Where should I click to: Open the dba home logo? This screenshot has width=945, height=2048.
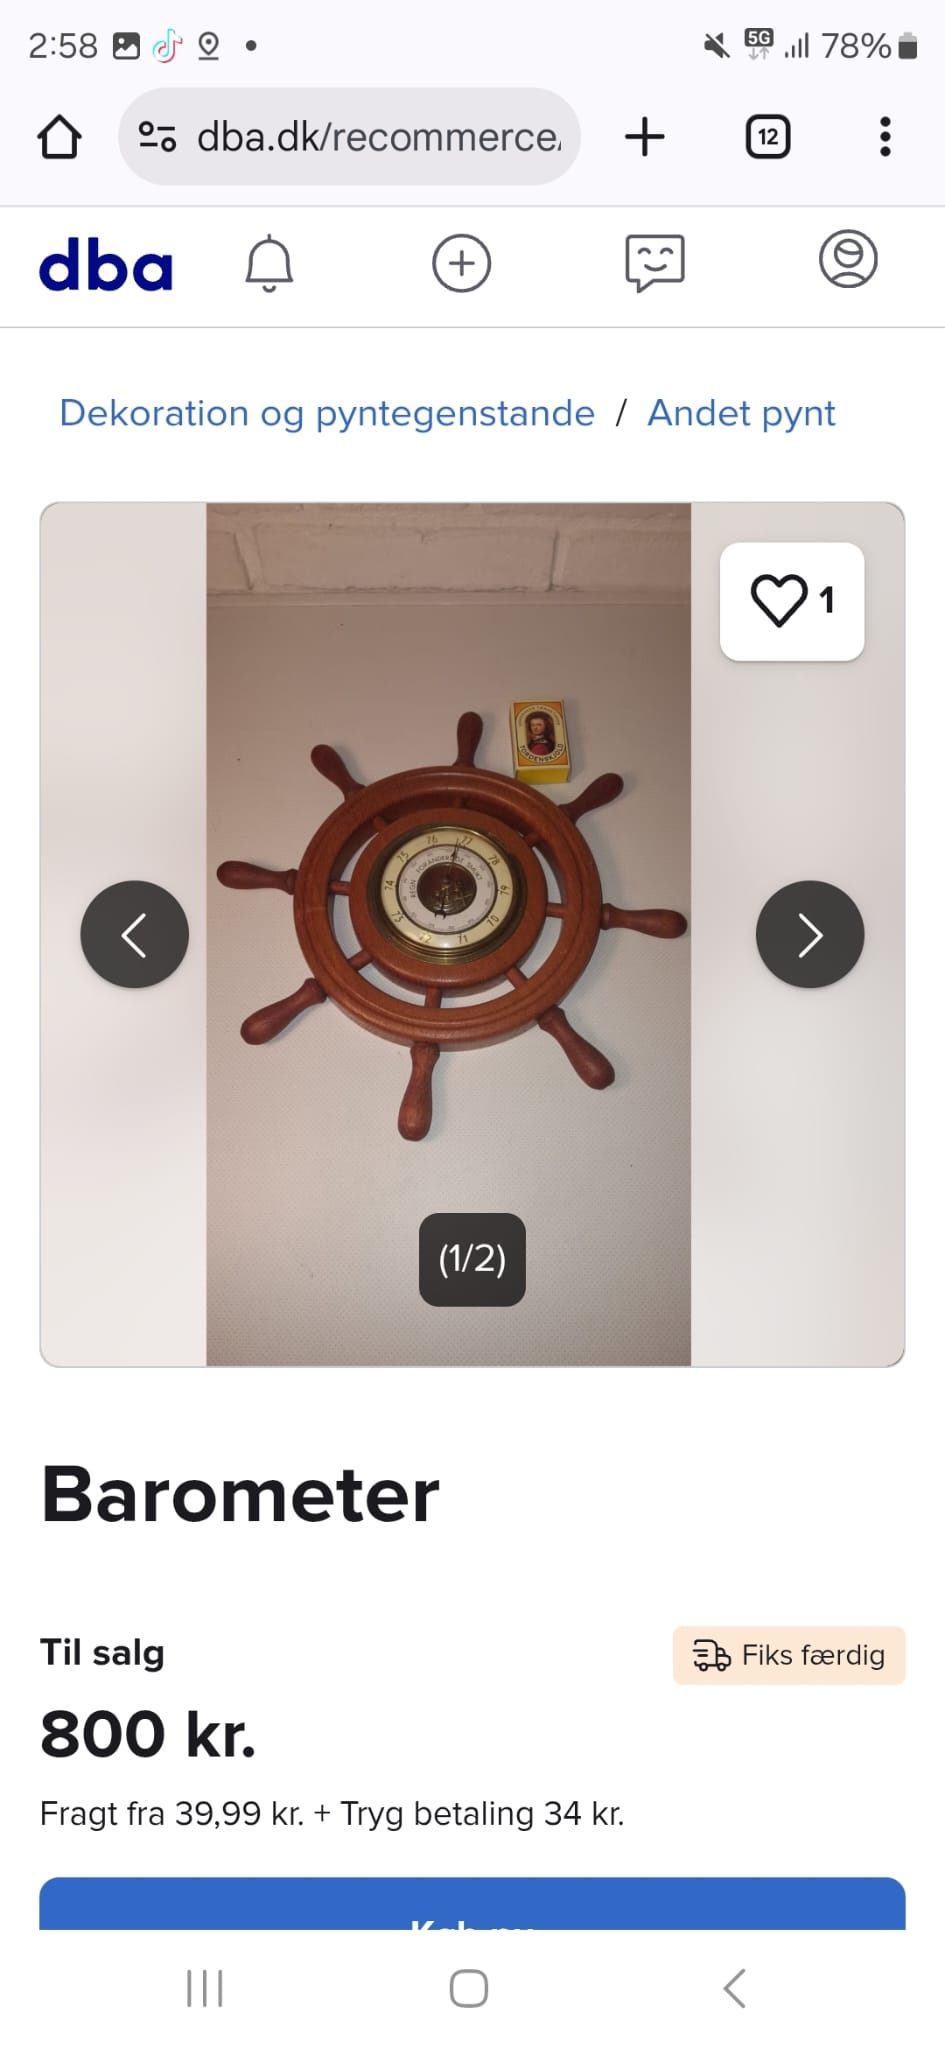click(x=105, y=264)
